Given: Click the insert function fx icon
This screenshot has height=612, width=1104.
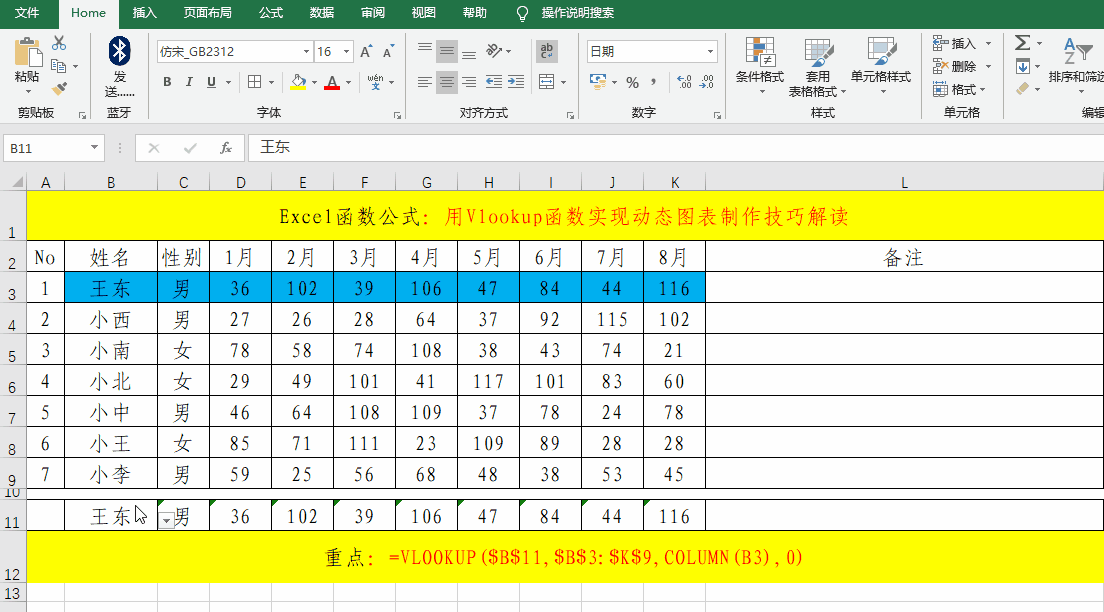Looking at the screenshot, I should 226,148.
